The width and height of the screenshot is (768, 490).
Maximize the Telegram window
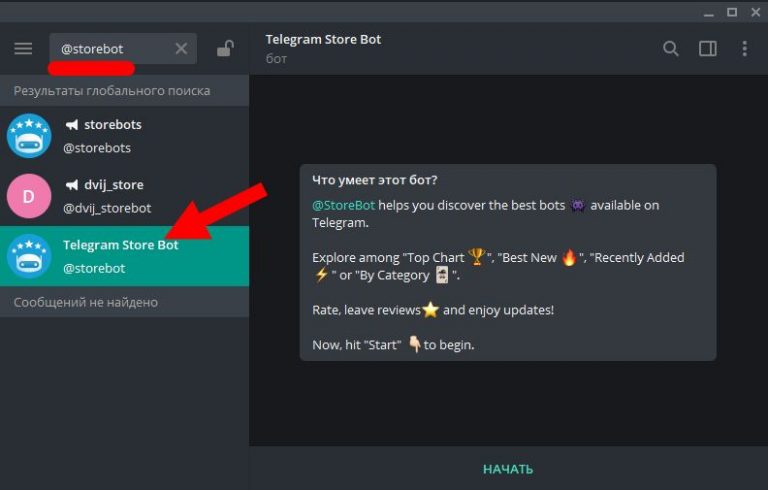pyautogui.click(x=732, y=12)
